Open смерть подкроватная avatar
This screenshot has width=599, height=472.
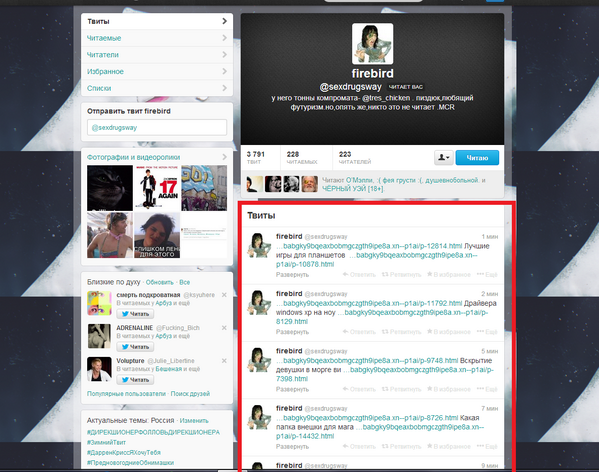99,303
